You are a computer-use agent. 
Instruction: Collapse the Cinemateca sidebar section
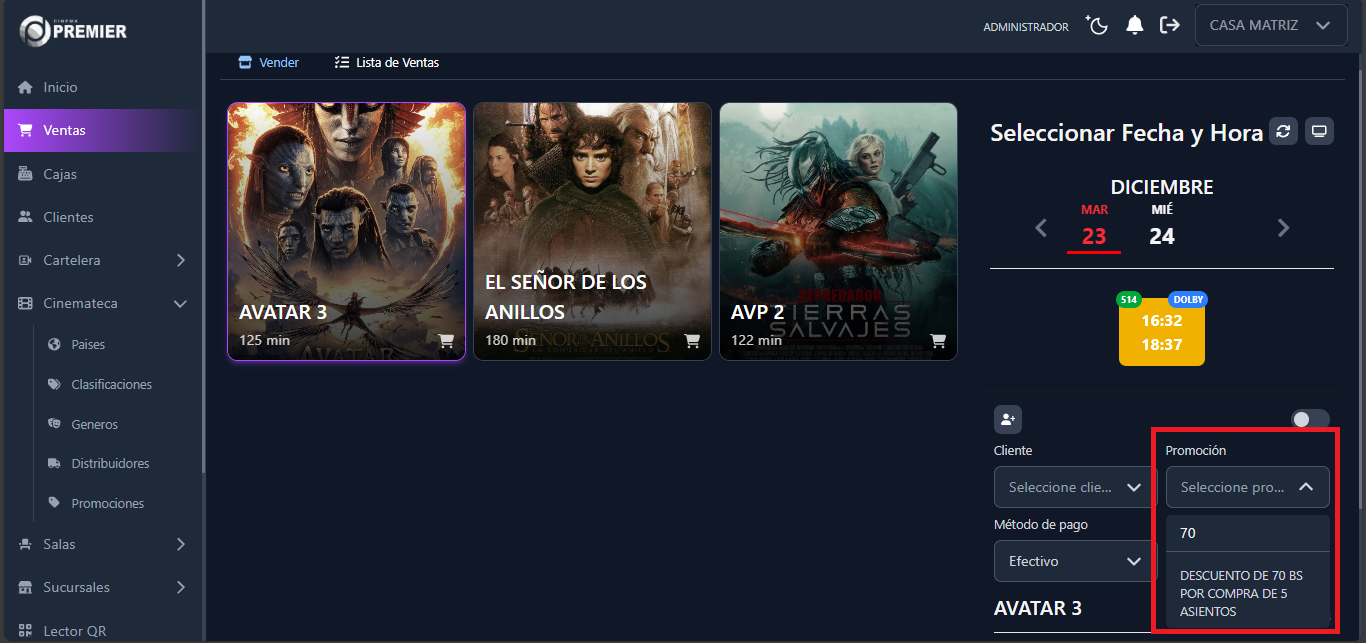pos(180,303)
